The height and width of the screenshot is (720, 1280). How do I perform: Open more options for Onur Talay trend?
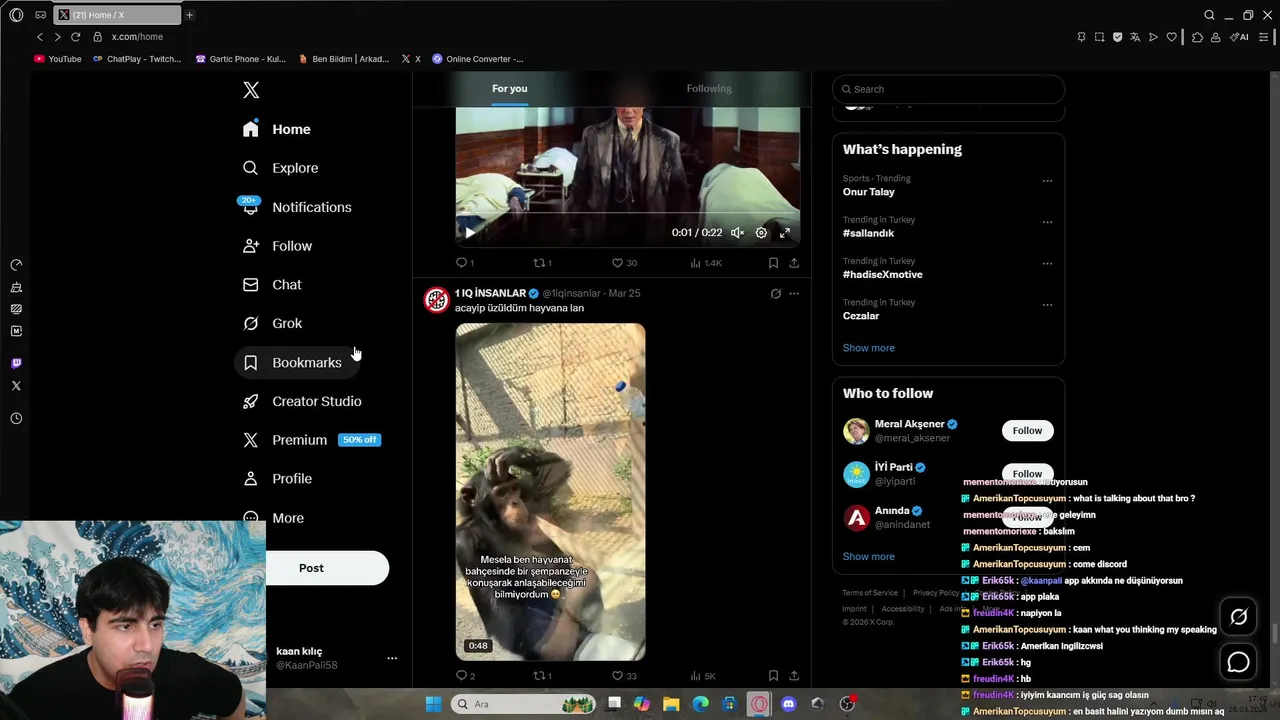coord(1047,181)
